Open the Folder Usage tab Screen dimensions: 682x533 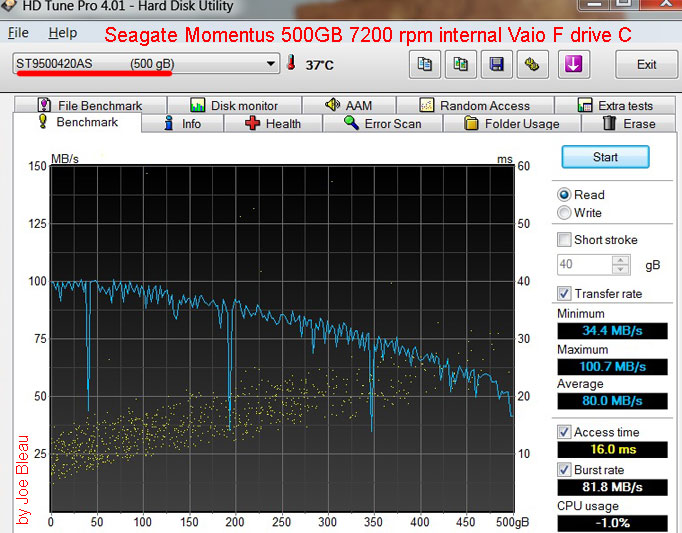pos(512,124)
